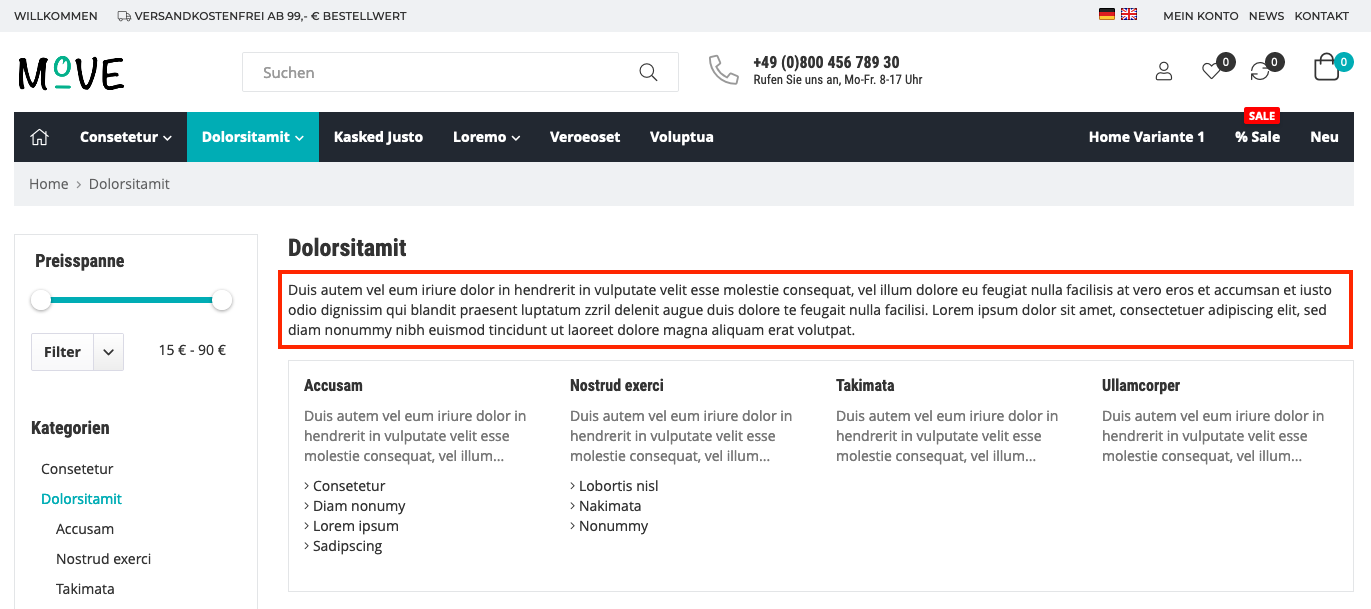
Task: Open the product compare icon
Action: pos(1260,71)
